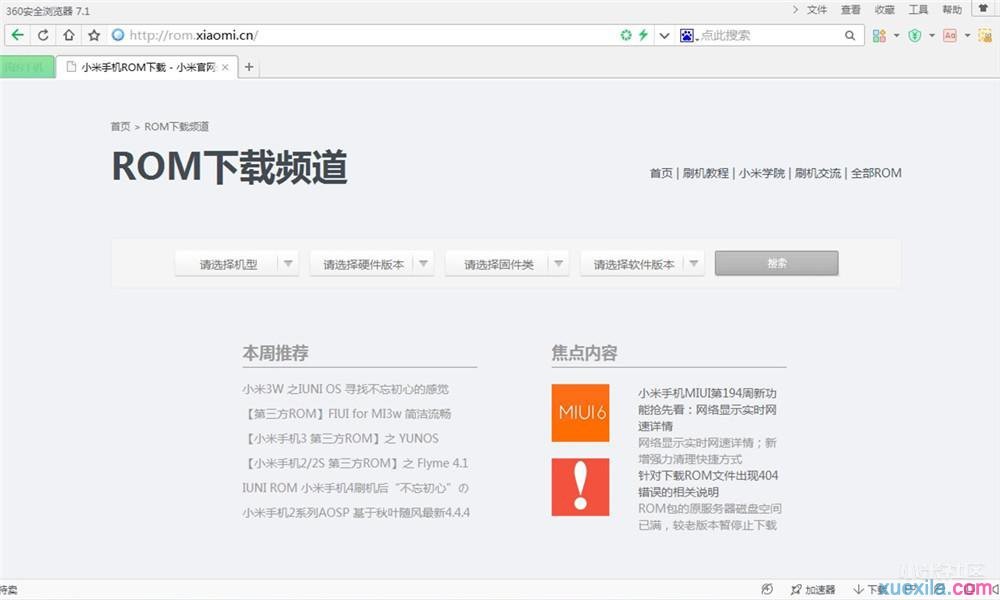Expand the 请选择机型 dropdown
The width and height of the screenshot is (1000, 600).
click(237, 263)
